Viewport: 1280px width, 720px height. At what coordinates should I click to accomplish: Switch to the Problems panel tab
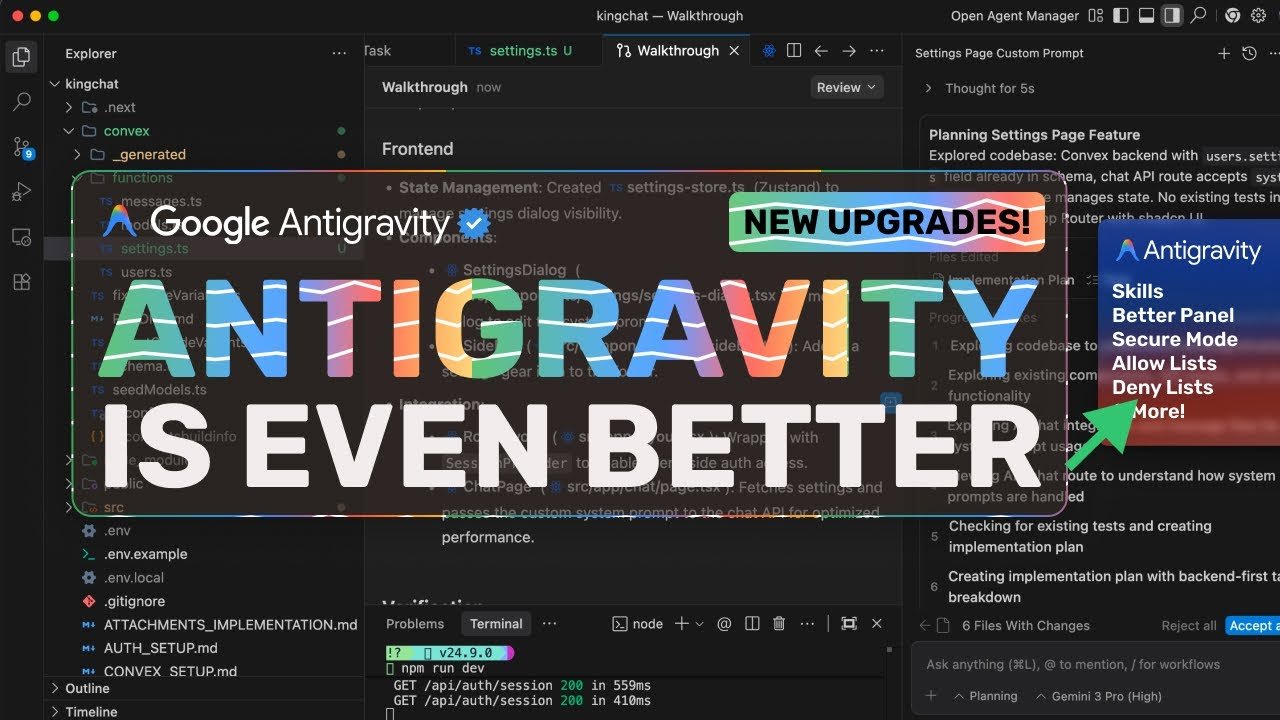[x=414, y=624]
